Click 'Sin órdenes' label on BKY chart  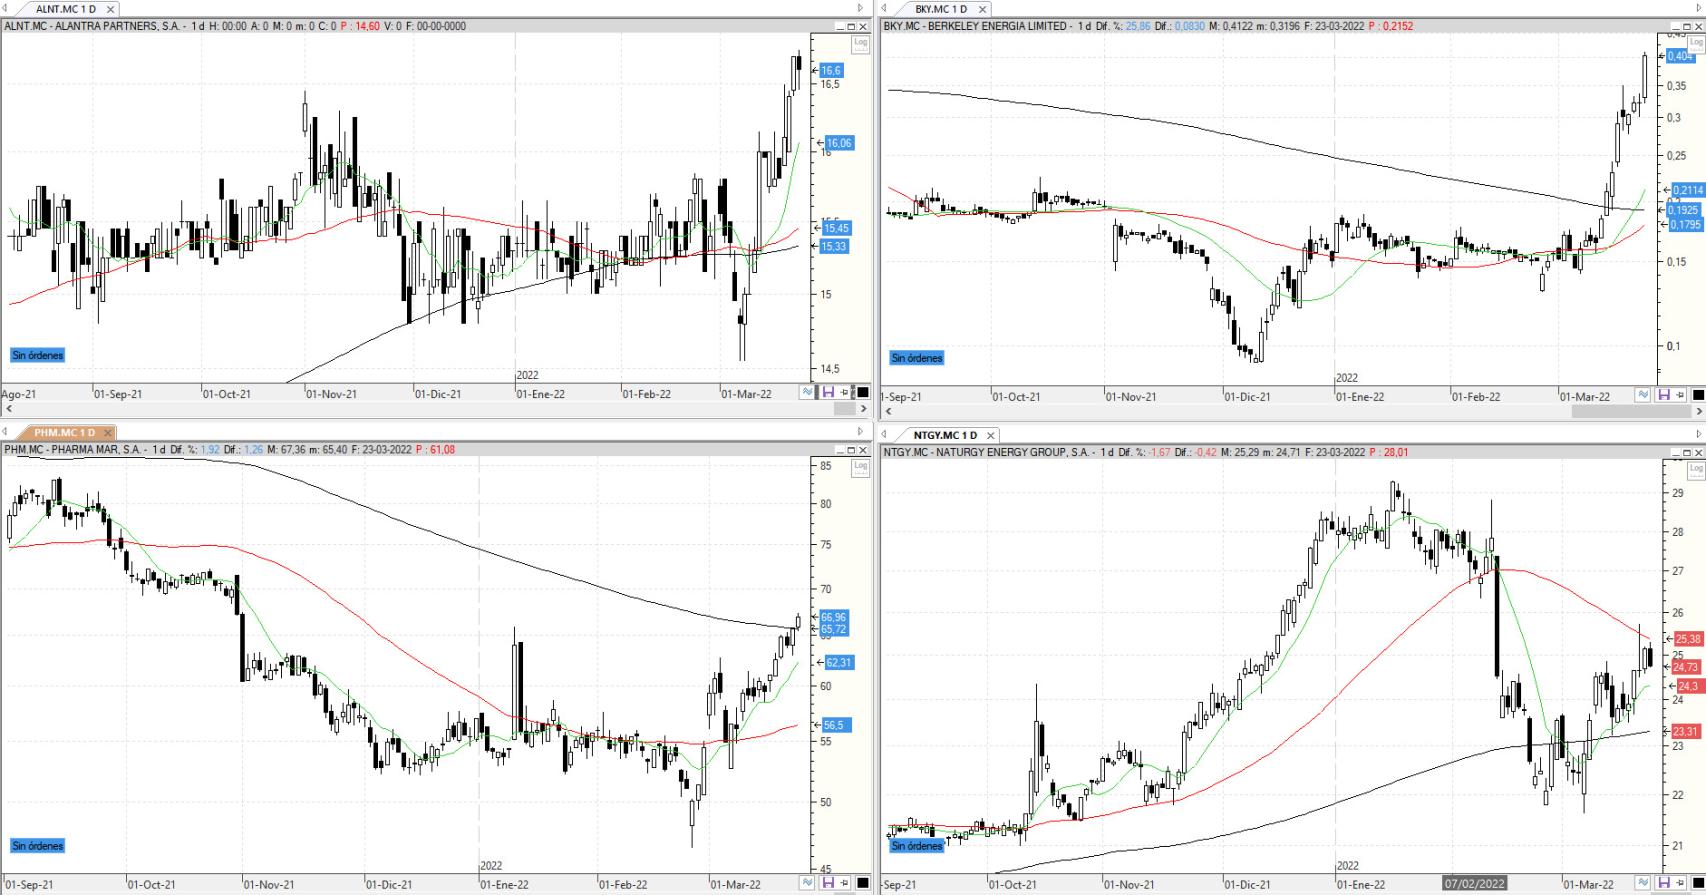point(917,358)
